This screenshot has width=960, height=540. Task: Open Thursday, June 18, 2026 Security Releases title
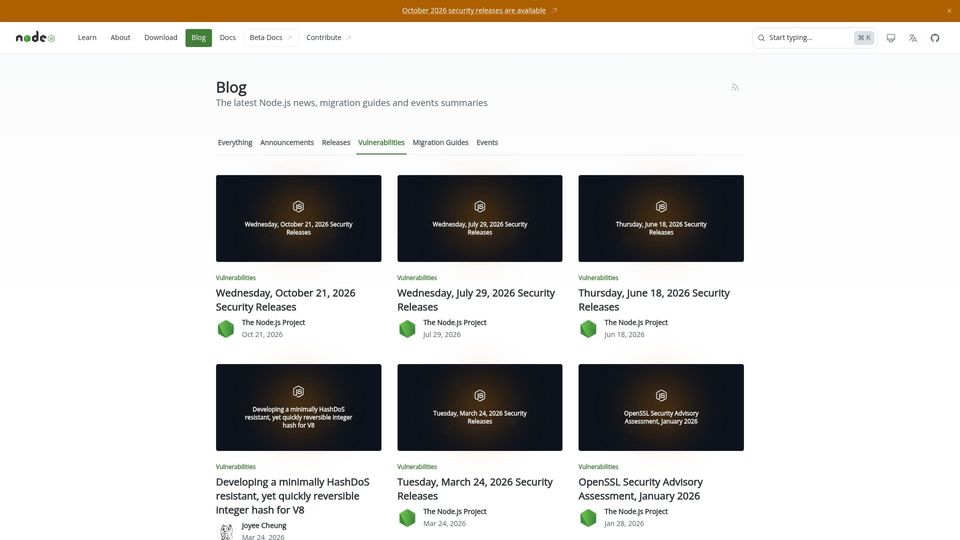654,300
